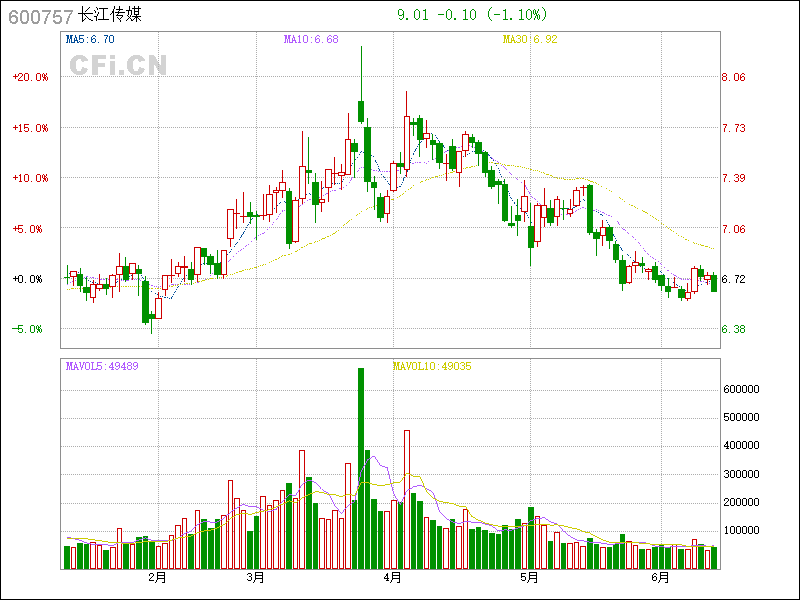Toggle the MA10:6.68 moving average label
Viewport: 800px width, 600px height.
point(311,39)
